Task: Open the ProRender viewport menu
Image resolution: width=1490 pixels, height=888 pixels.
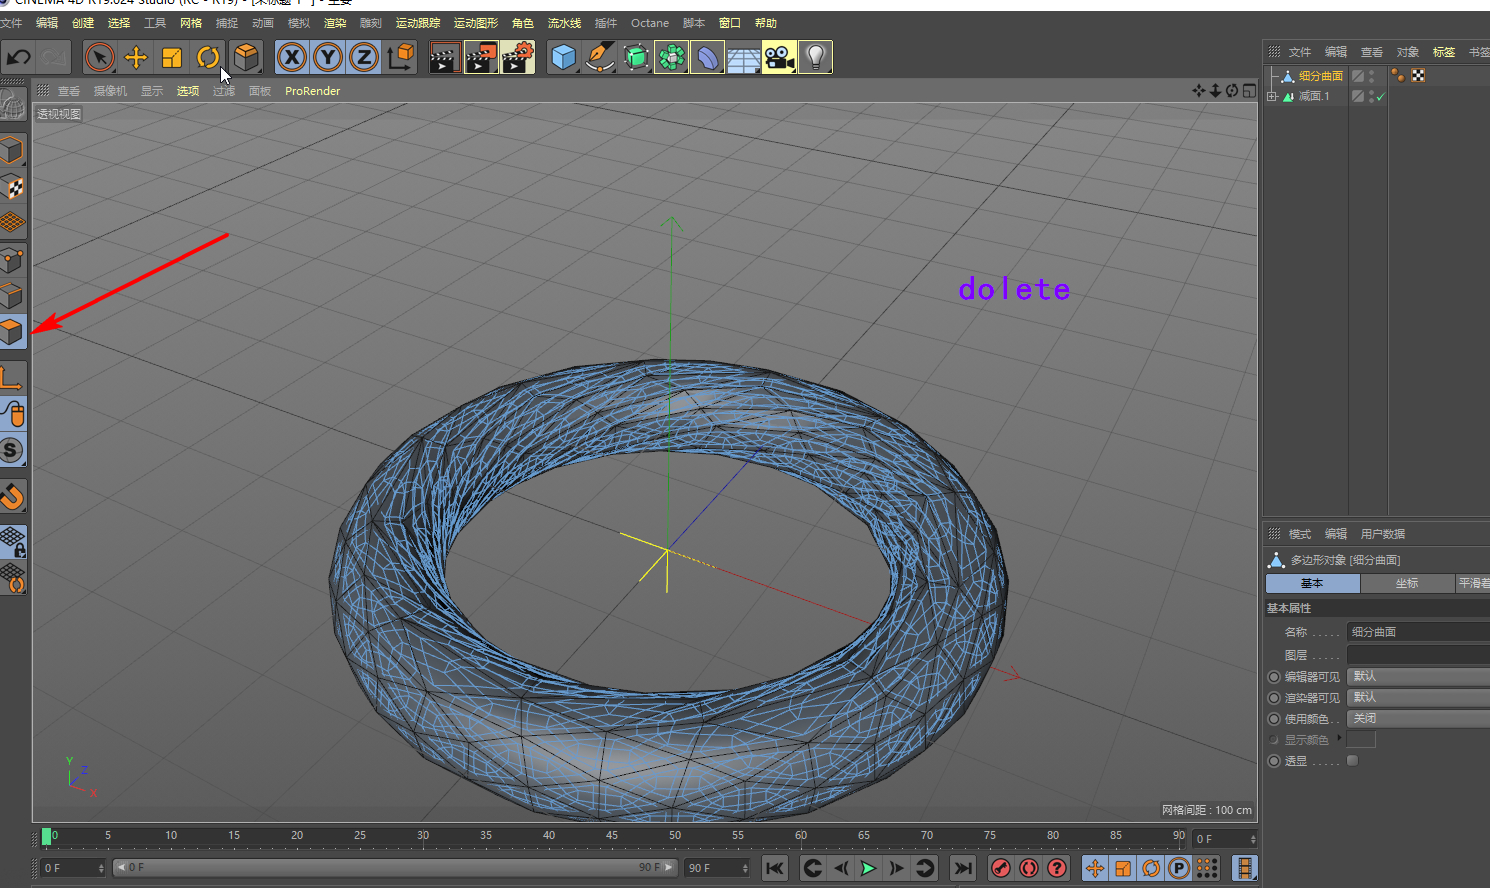Action: pyautogui.click(x=312, y=91)
